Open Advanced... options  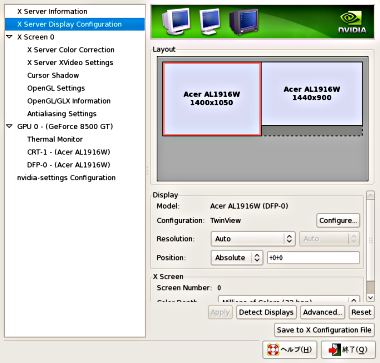(322, 312)
